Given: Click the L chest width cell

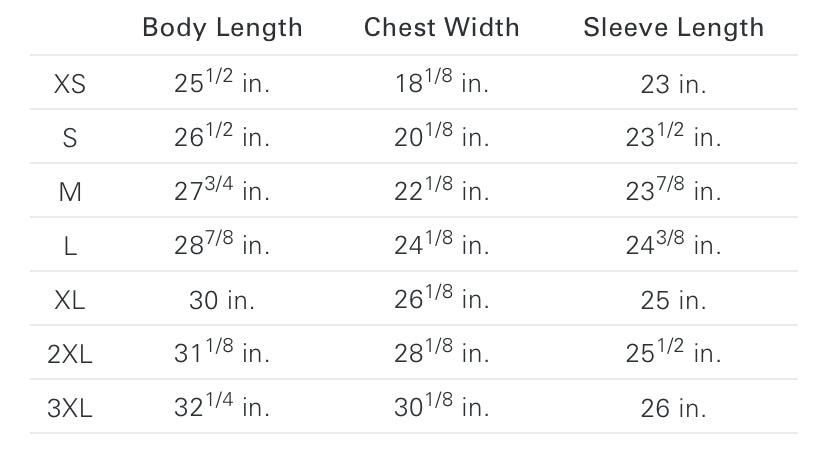Looking at the screenshot, I should coord(442,245).
